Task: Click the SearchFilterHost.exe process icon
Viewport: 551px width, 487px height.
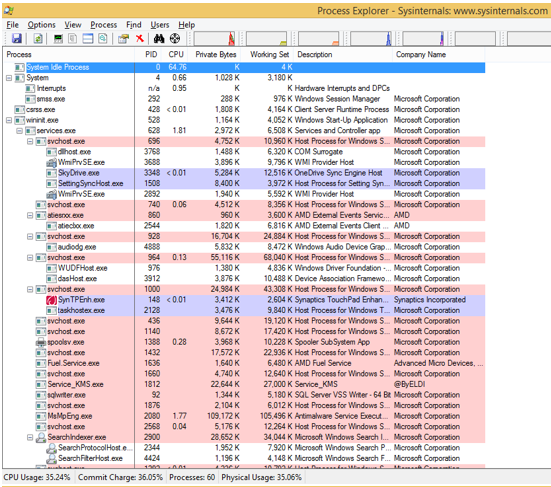Action: (x=52, y=458)
